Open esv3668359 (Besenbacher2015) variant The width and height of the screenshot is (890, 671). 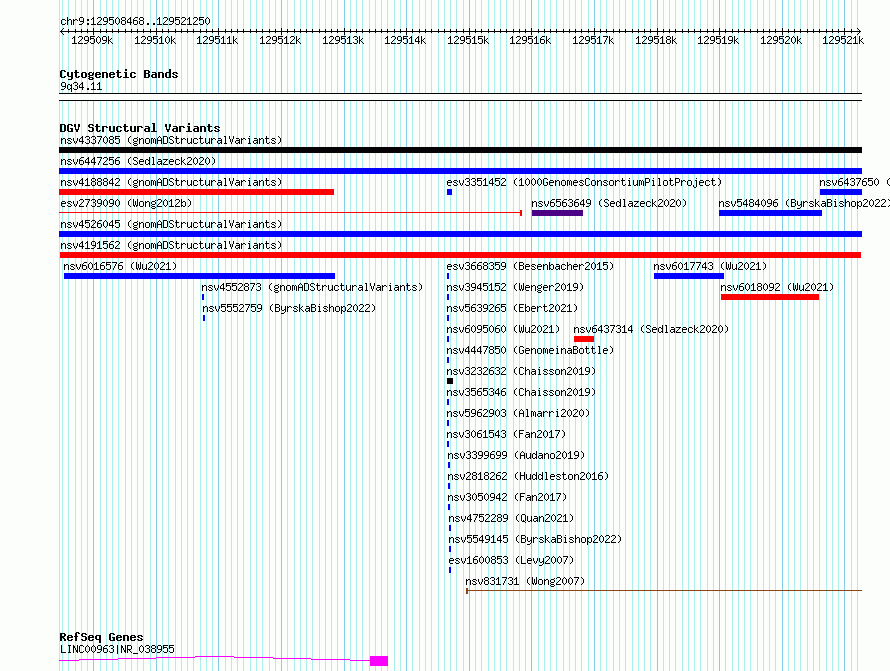tap(530, 266)
